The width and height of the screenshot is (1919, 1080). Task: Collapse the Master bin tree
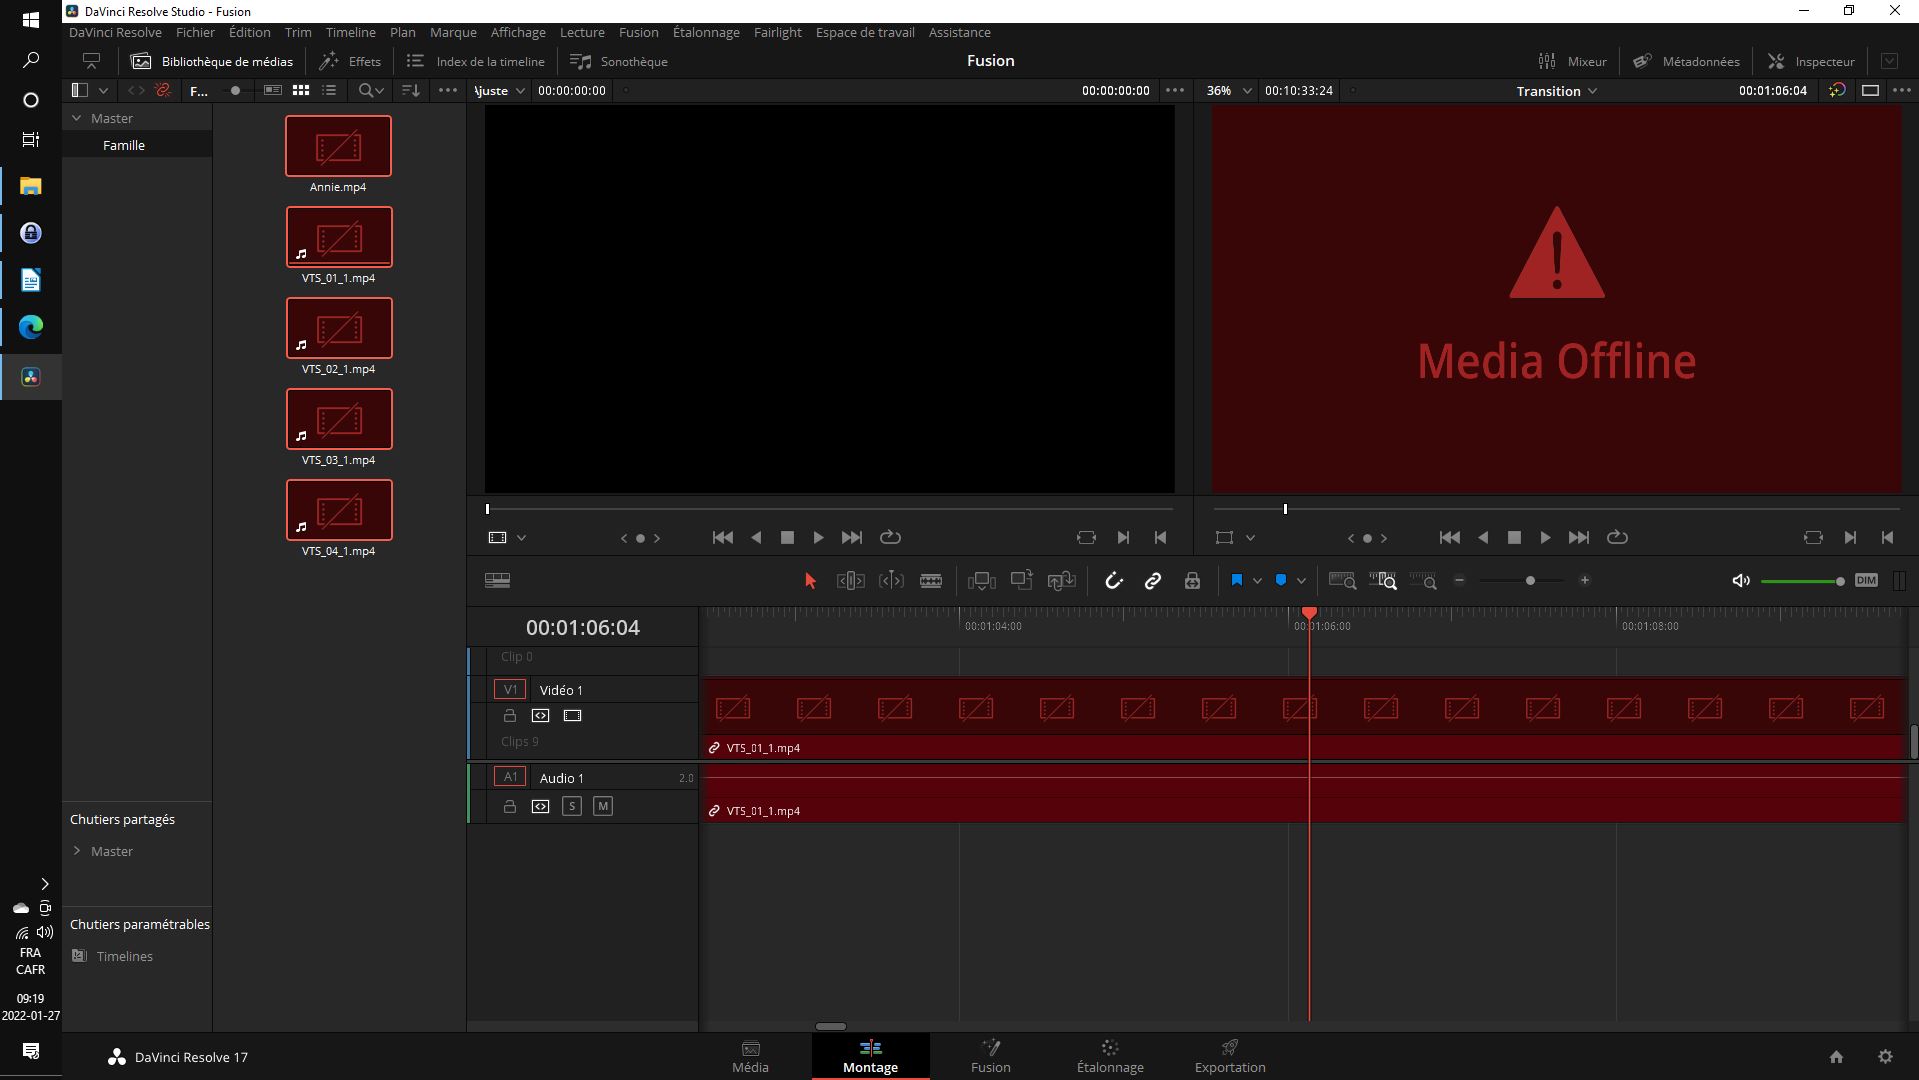click(x=76, y=118)
